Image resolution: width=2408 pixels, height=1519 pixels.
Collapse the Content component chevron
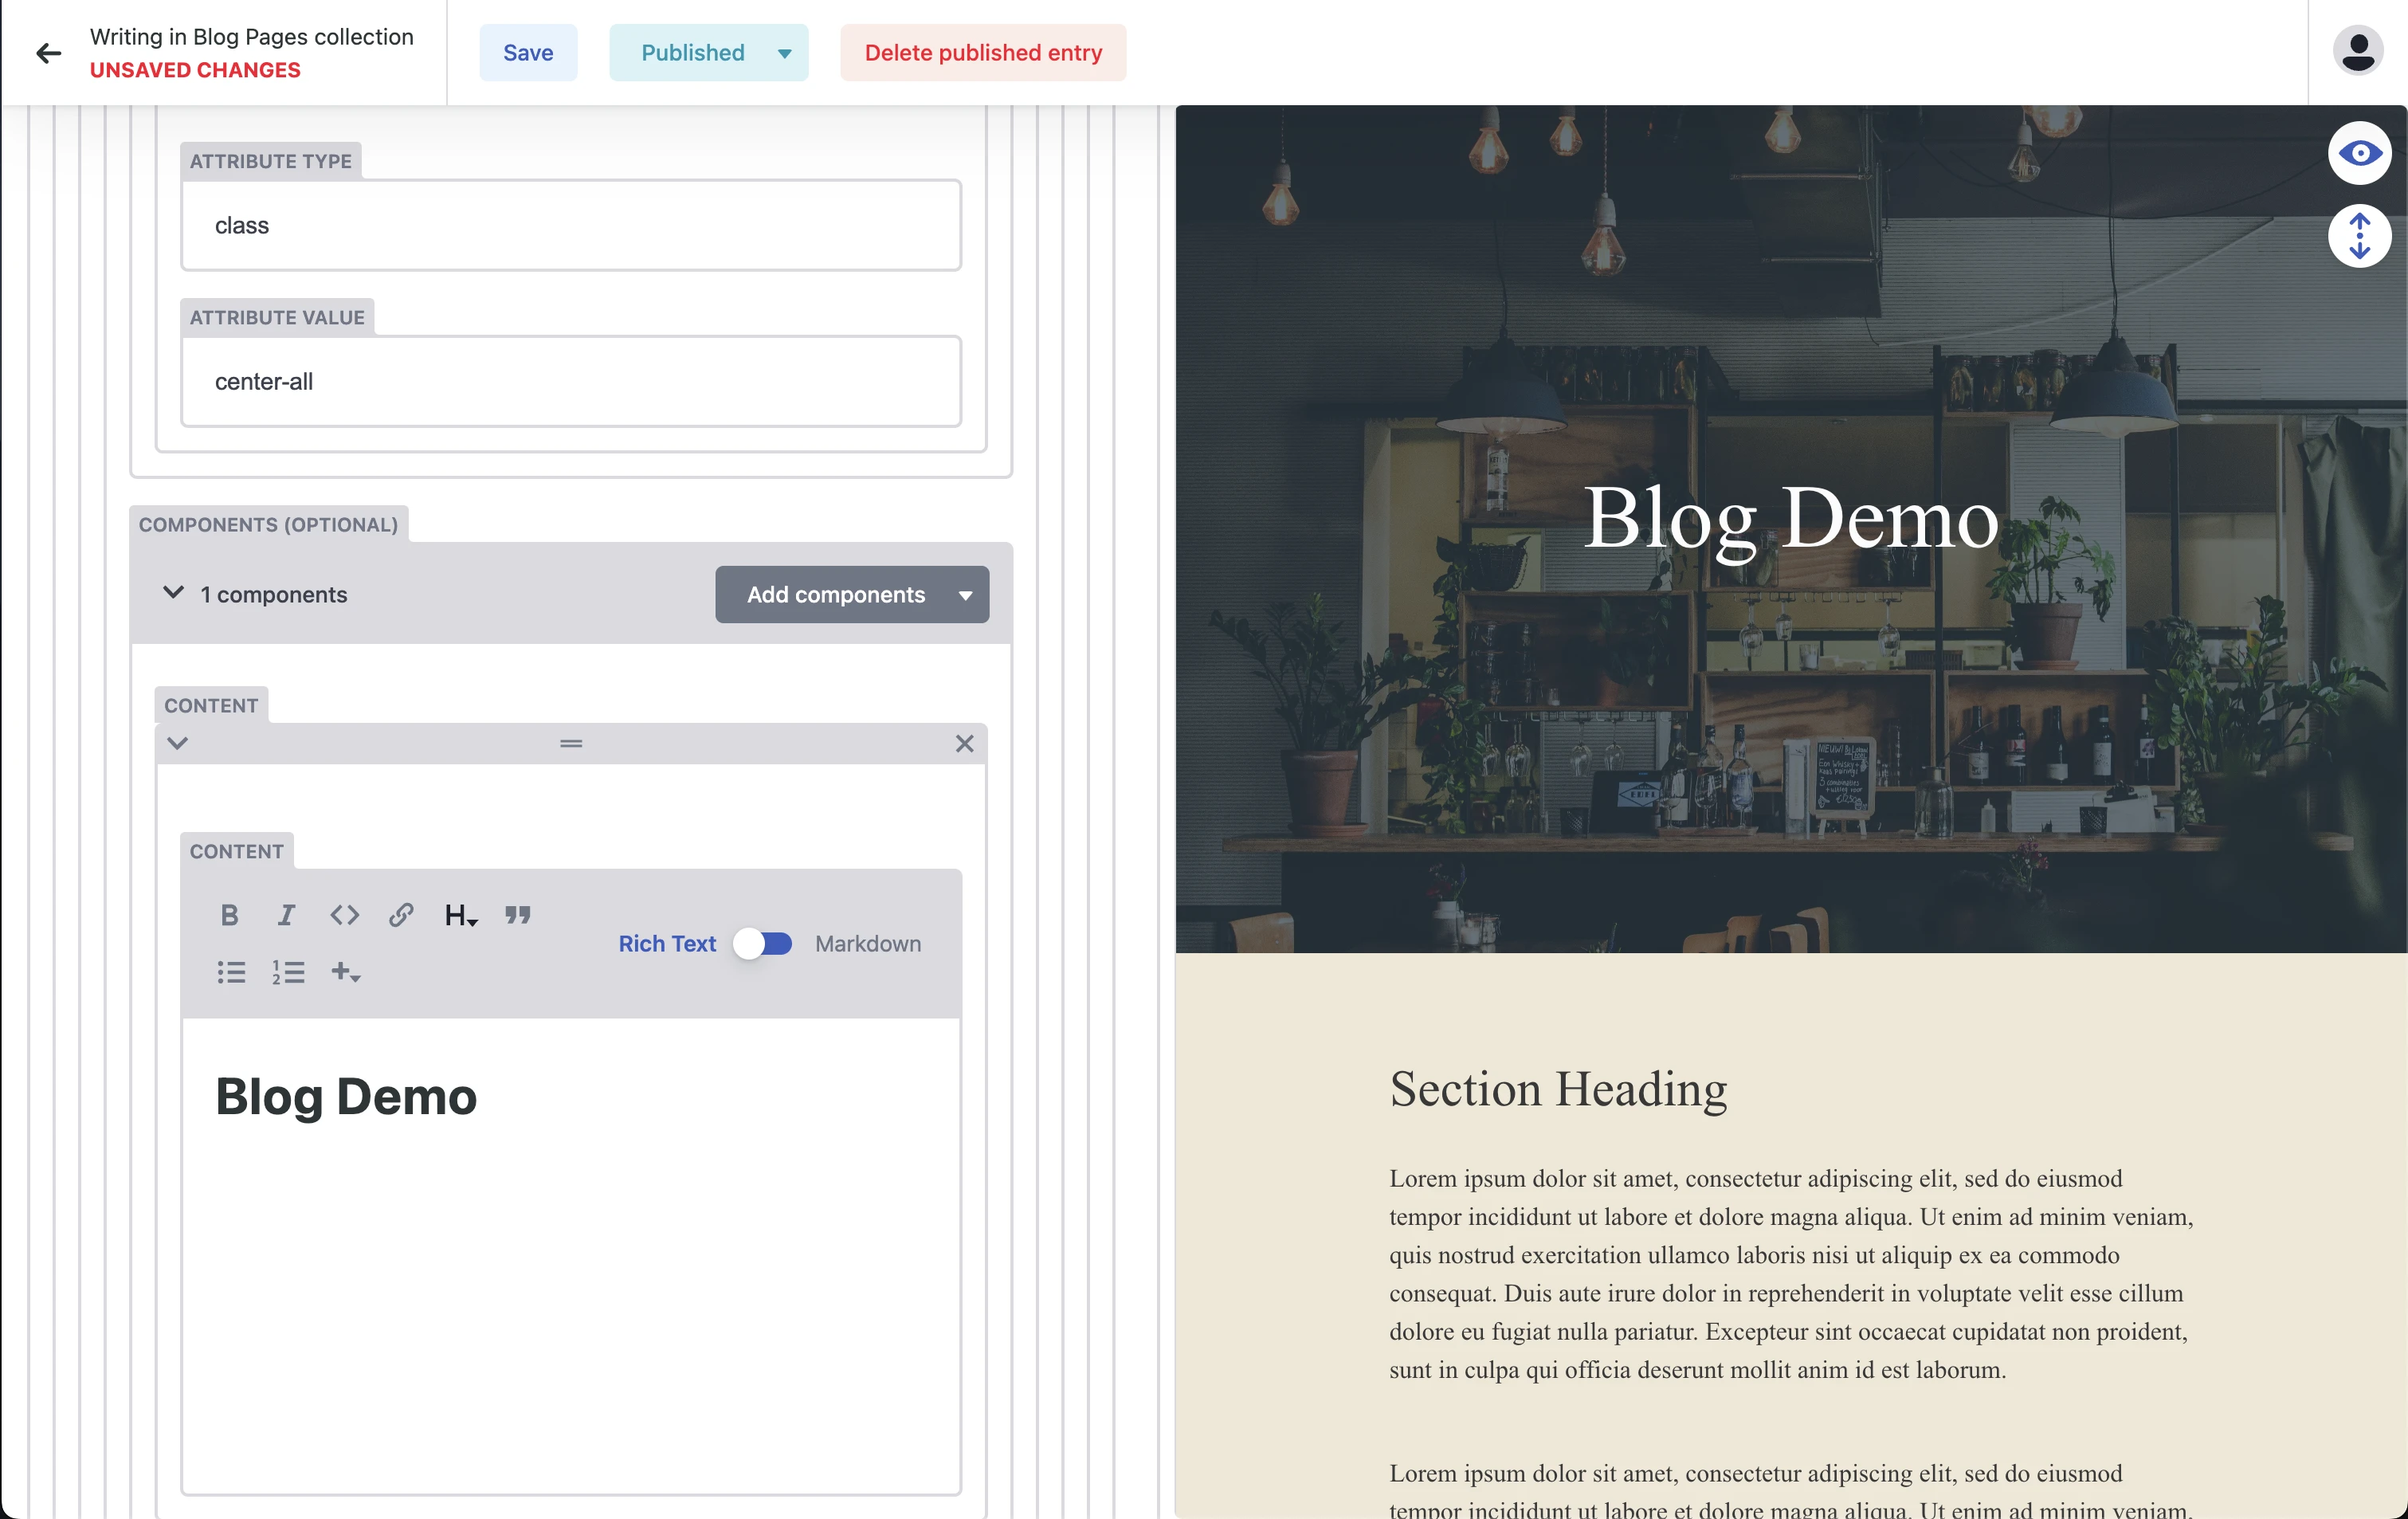(177, 744)
